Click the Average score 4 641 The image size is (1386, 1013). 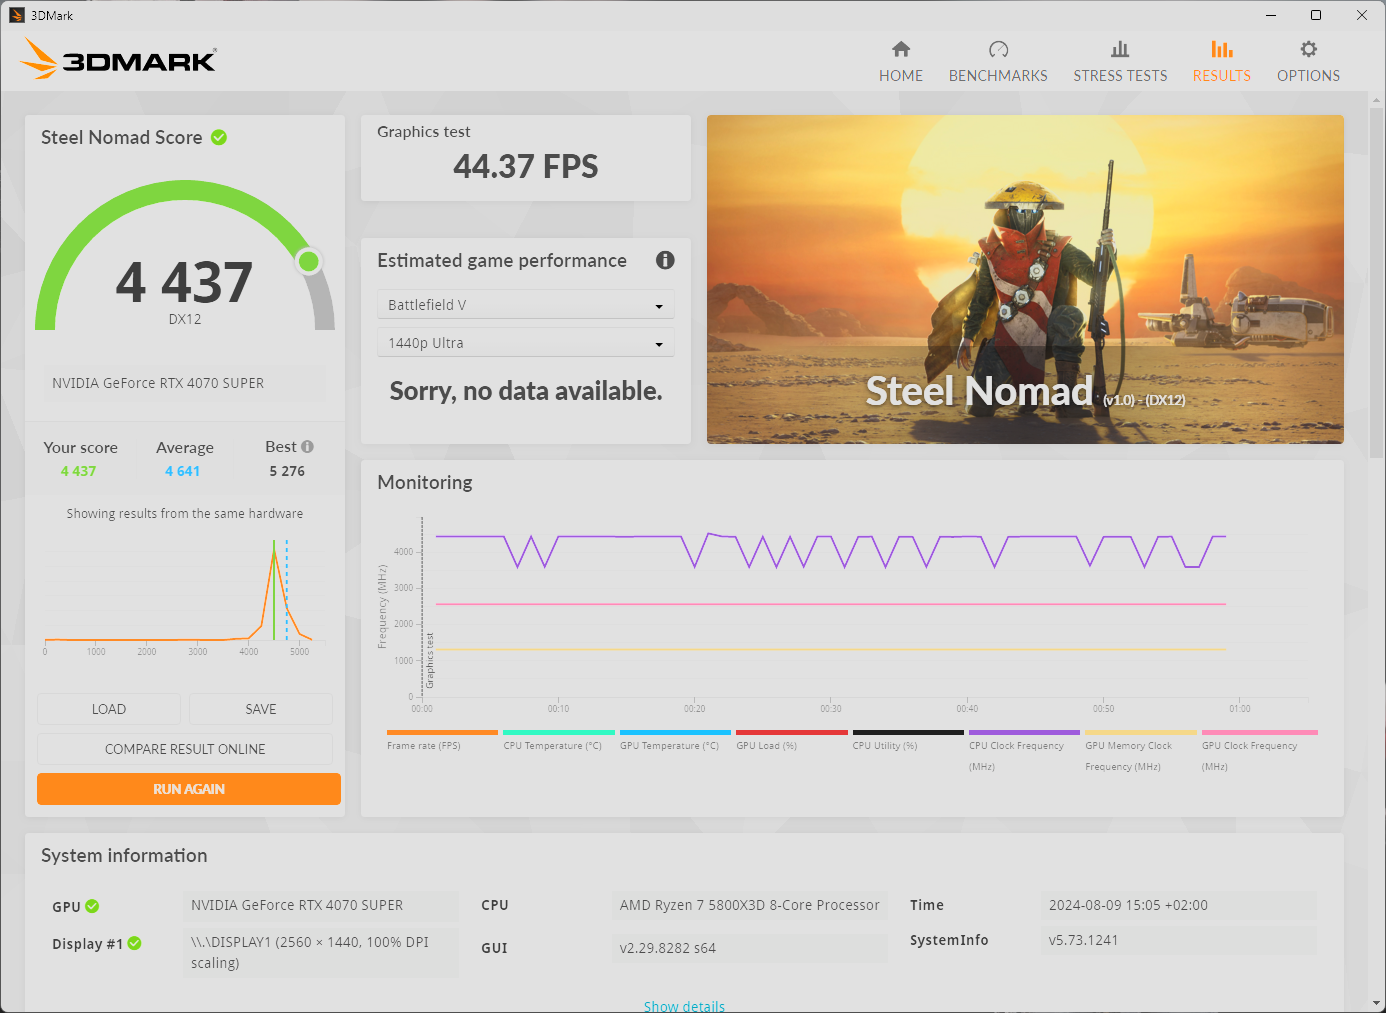183,471
